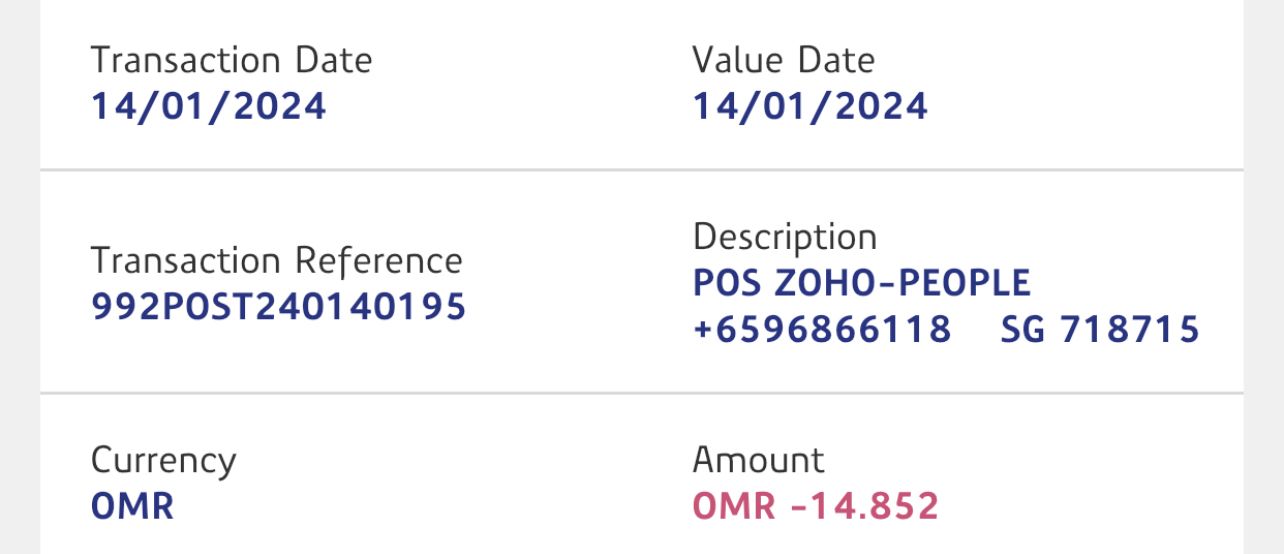Screen dimensions: 1284x554
Task: Select the OMR value under Currency
Action: pos(132,506)
